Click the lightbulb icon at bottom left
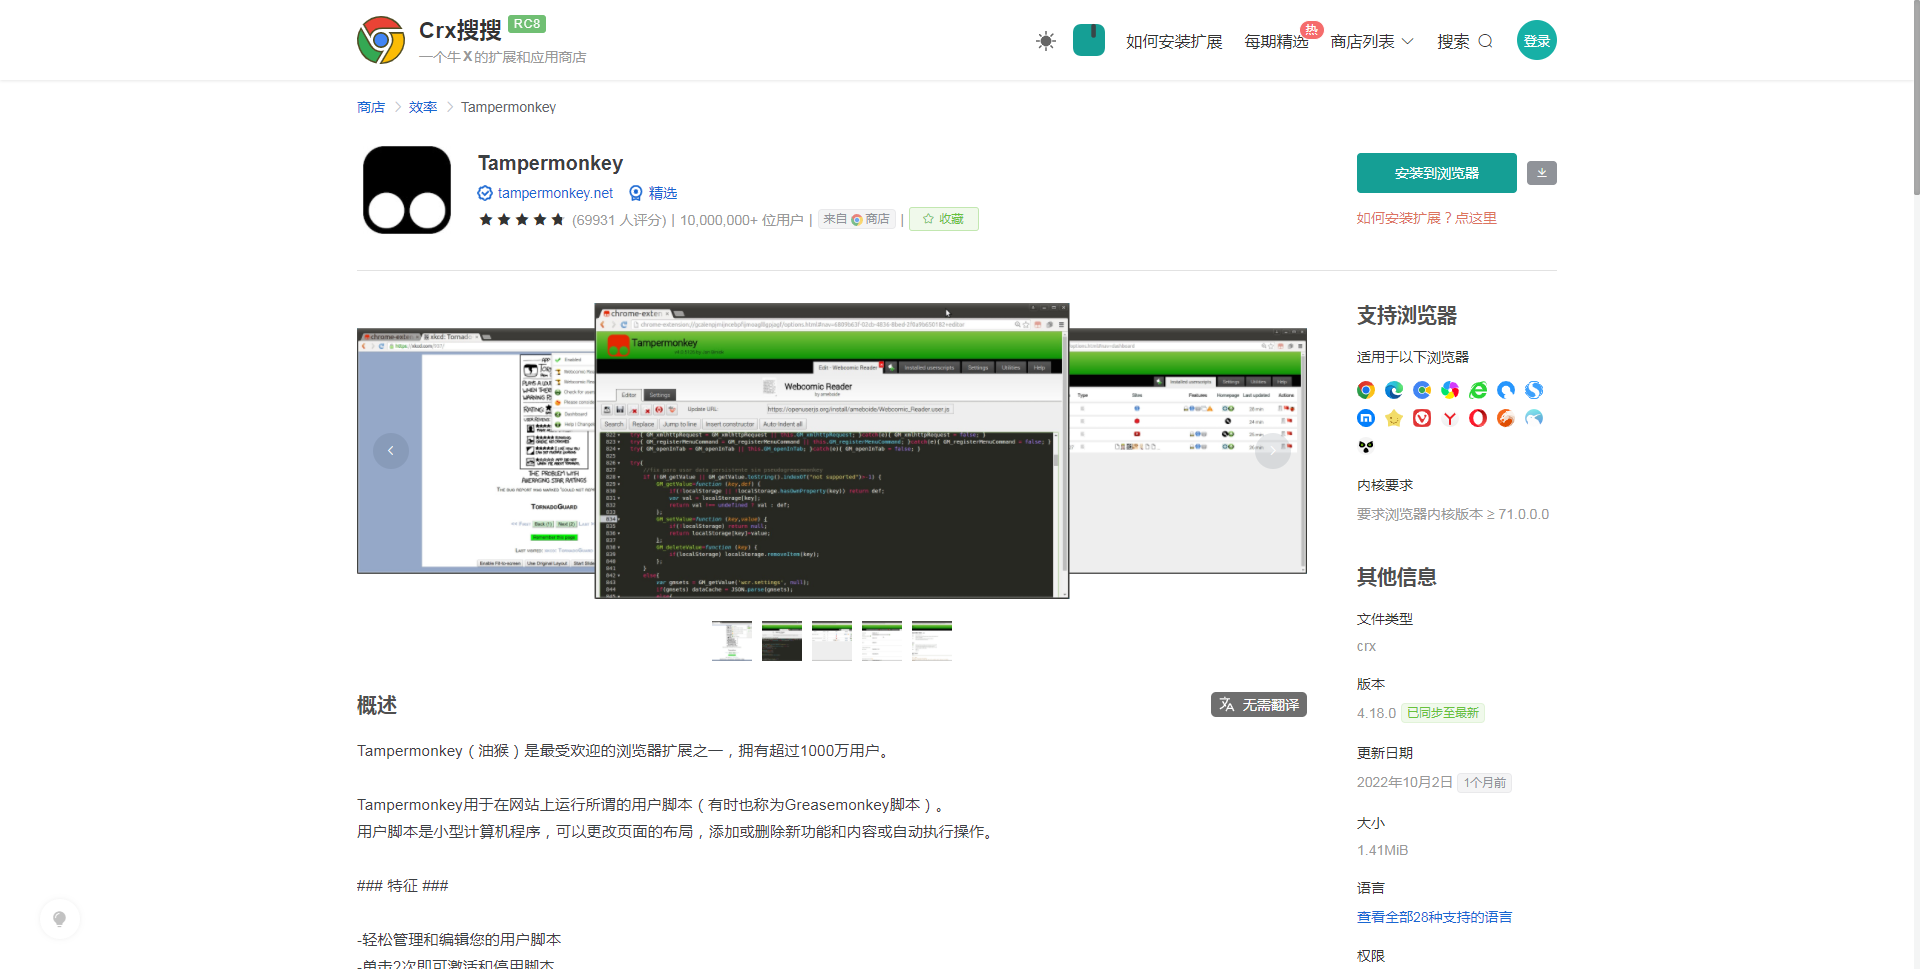 click(60, 919)
